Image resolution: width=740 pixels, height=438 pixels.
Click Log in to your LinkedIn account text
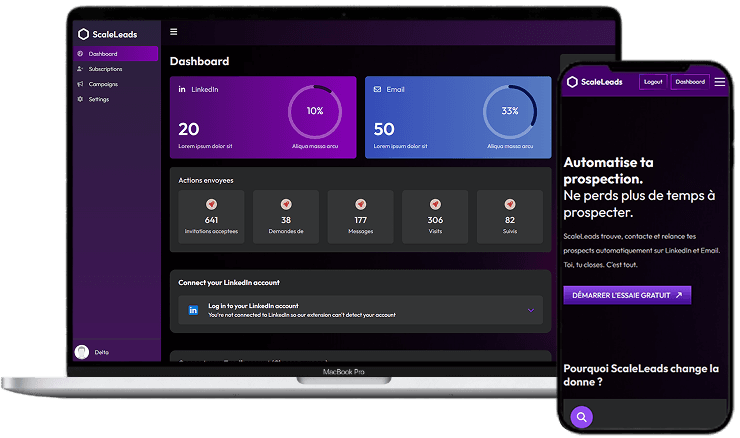253,306
